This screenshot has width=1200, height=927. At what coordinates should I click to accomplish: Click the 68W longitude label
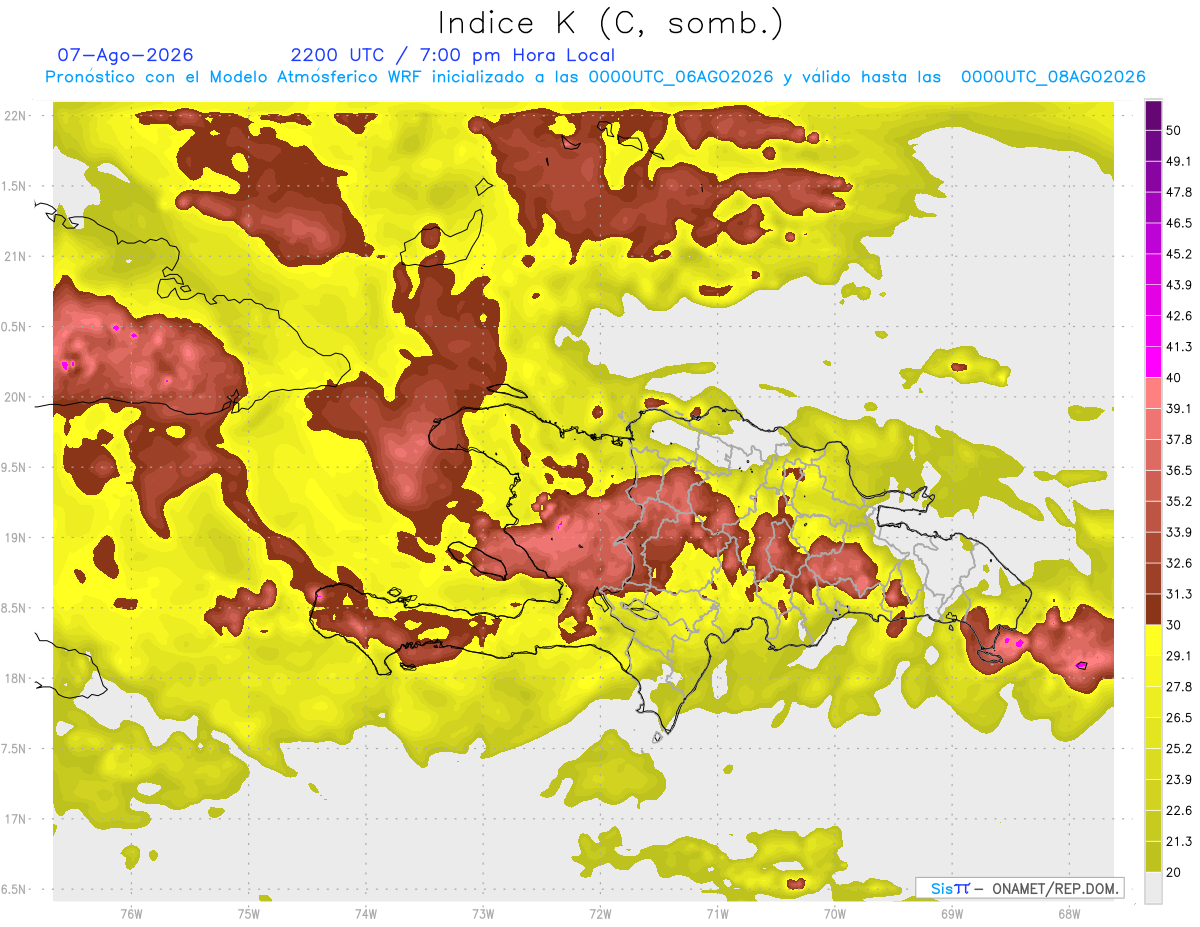(1069, 914)
